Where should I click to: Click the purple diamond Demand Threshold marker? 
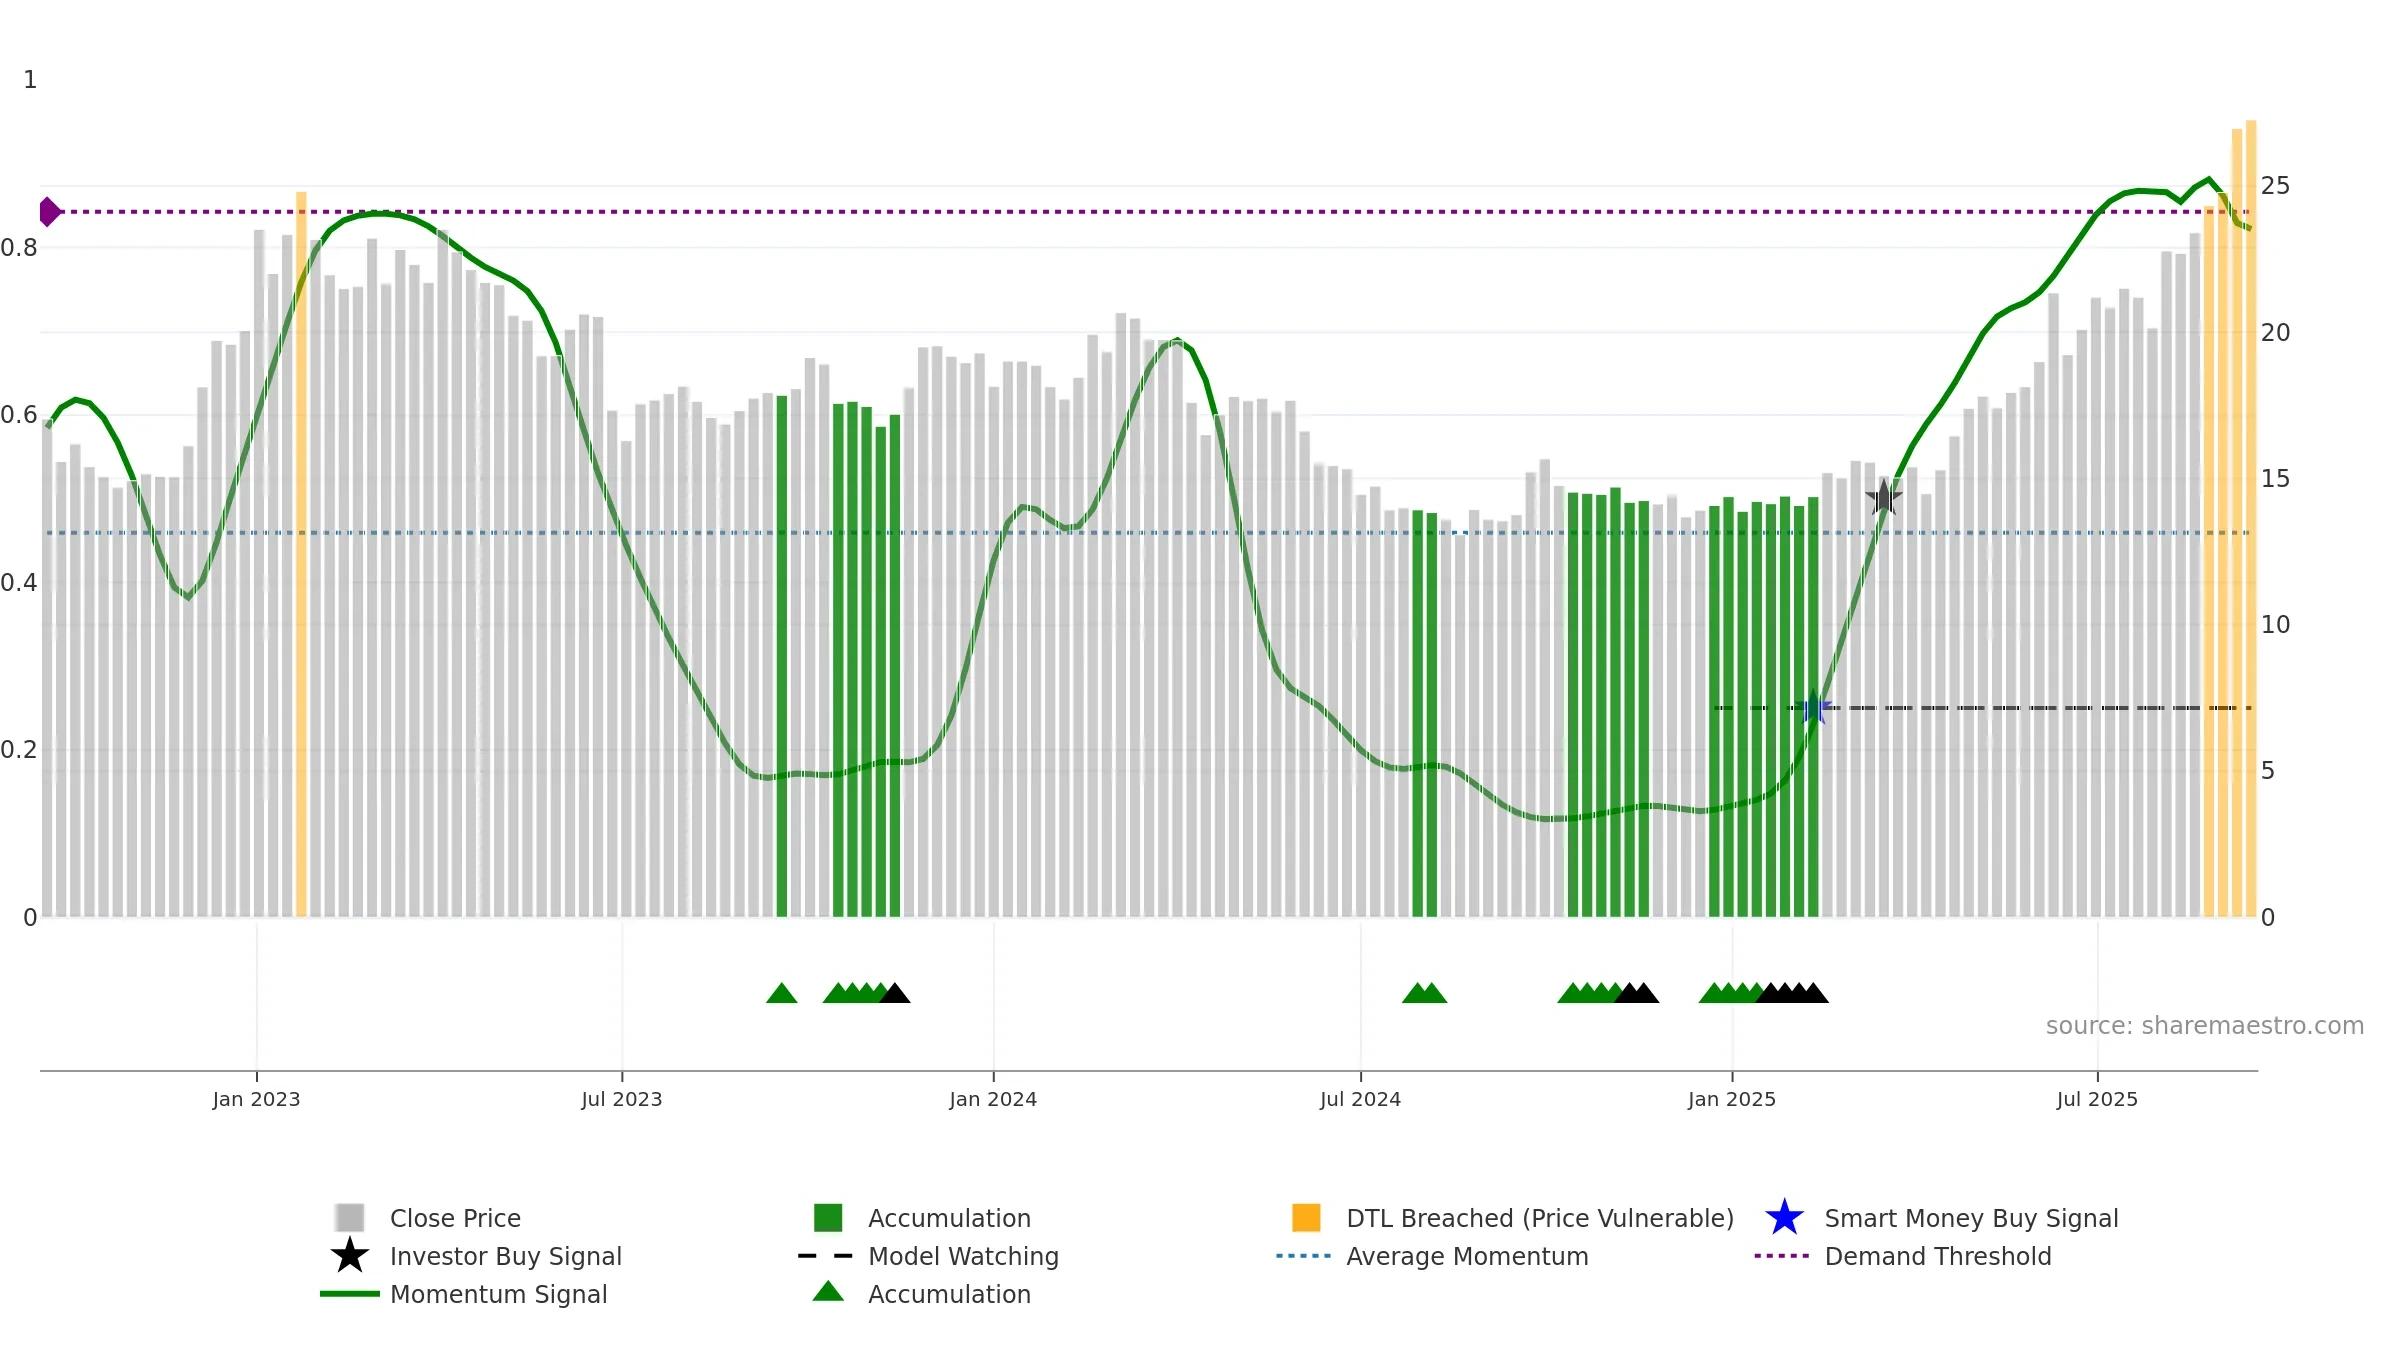(x=49, y=212)
